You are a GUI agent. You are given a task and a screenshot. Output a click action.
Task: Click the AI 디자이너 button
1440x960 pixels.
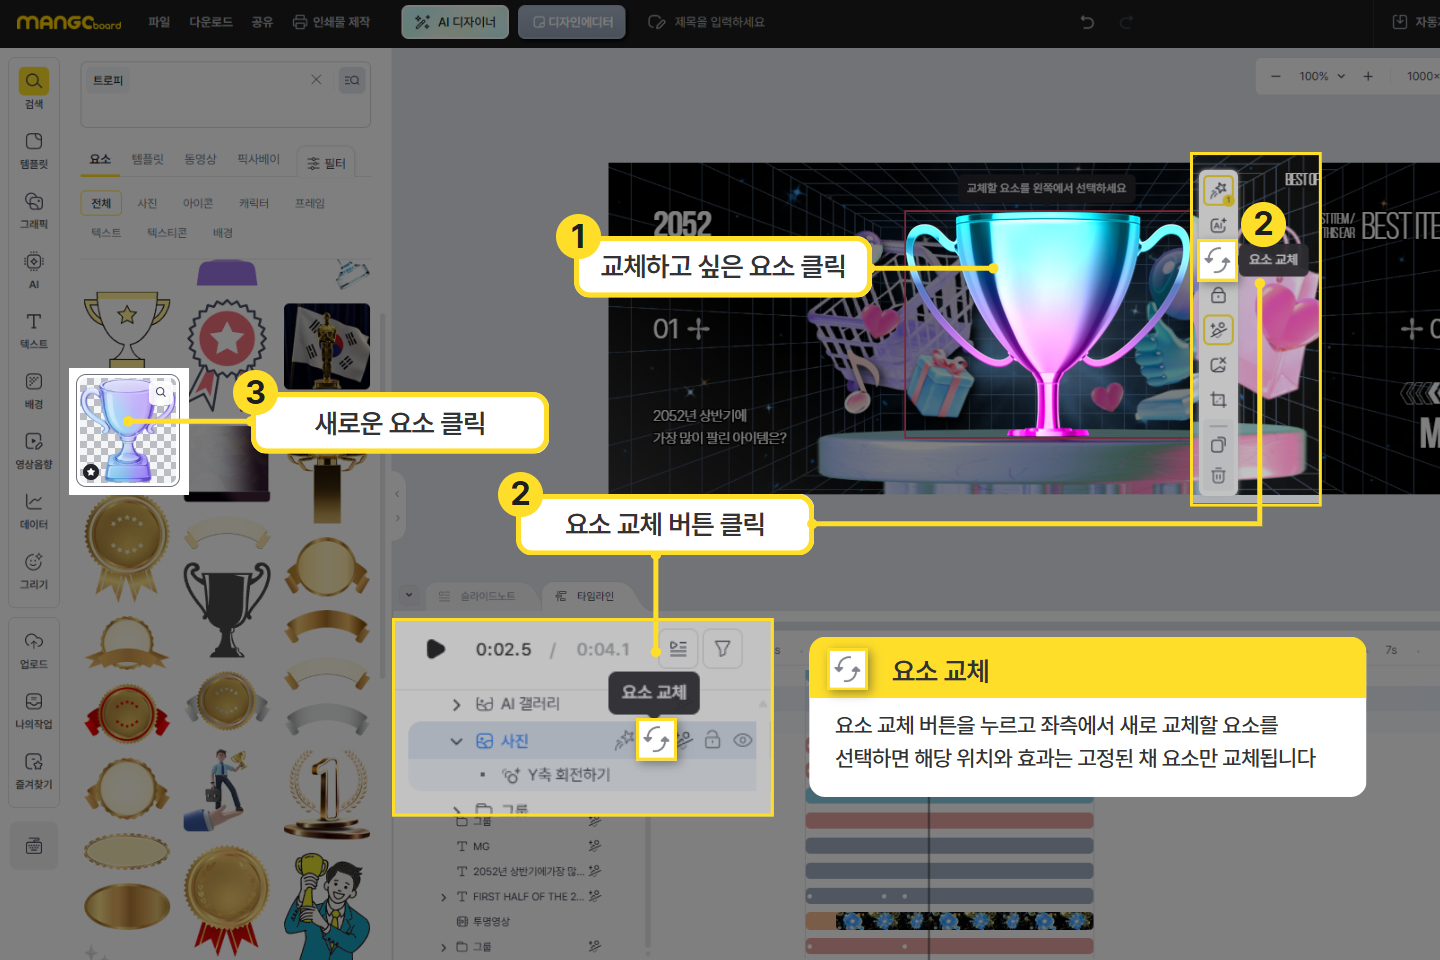[x=455, y=22]
